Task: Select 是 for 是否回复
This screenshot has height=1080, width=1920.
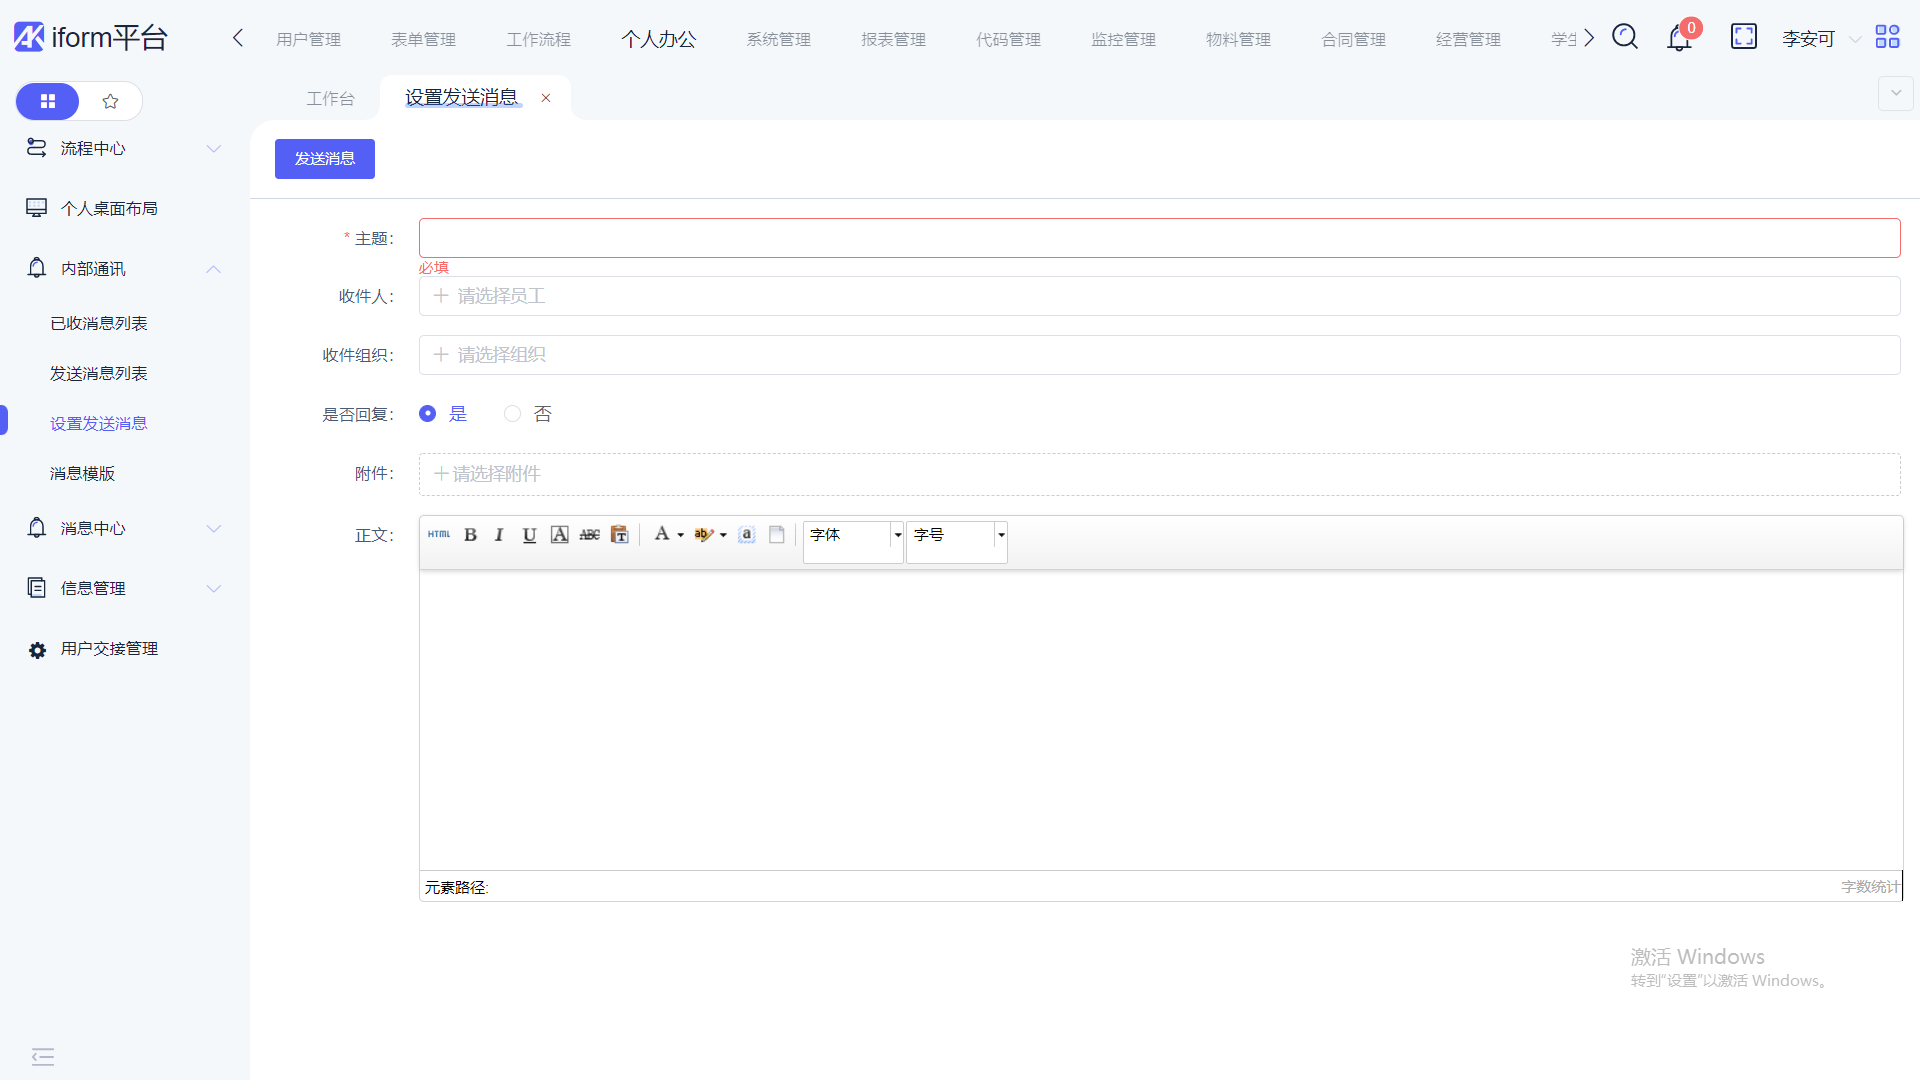Action: click(x=428, y=414)
